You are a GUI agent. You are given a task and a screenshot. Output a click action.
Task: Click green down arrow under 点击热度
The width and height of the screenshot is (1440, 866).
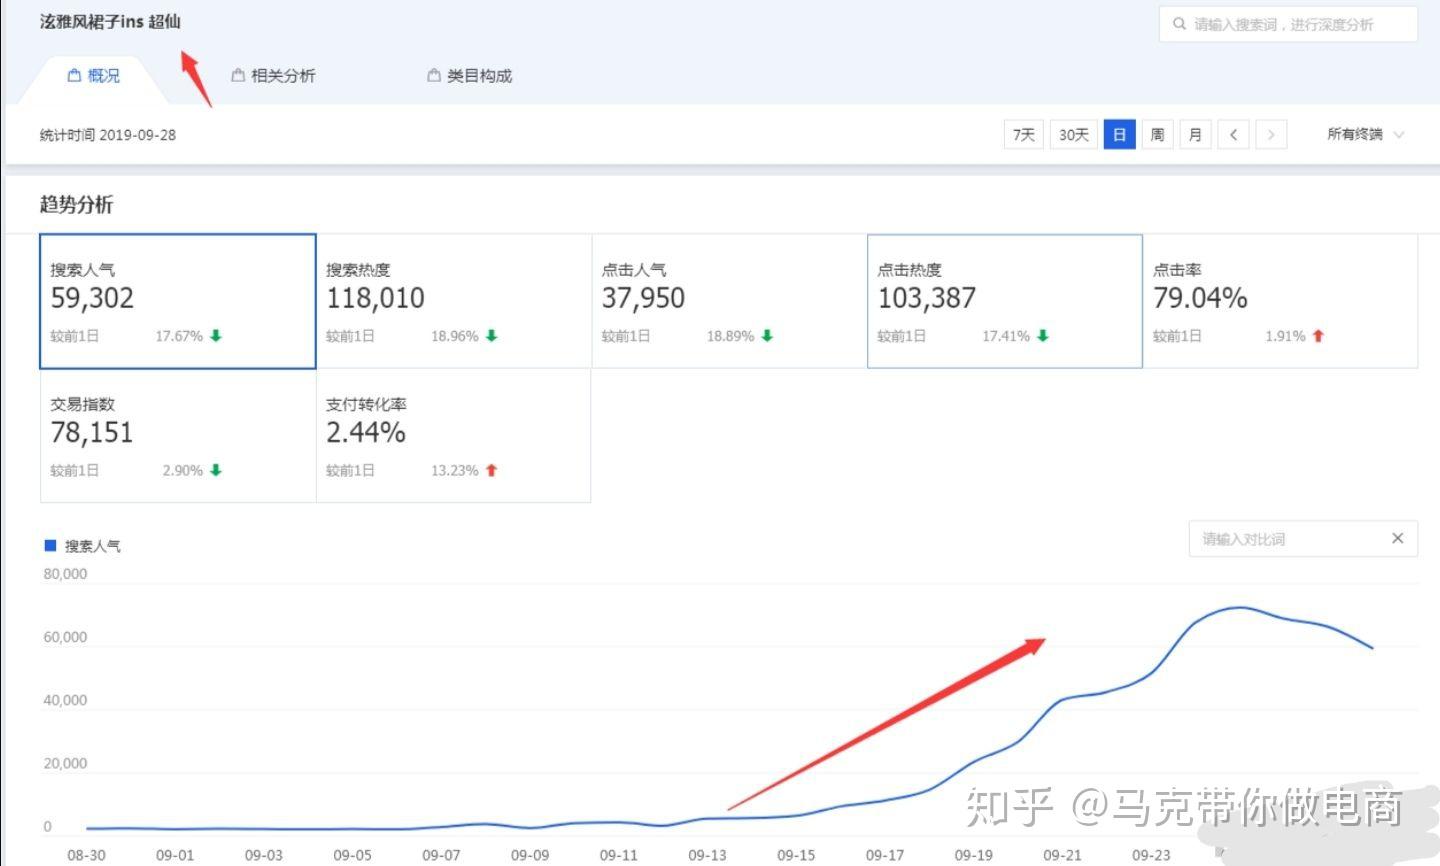pyautogui.click(x=1043, y=336)
